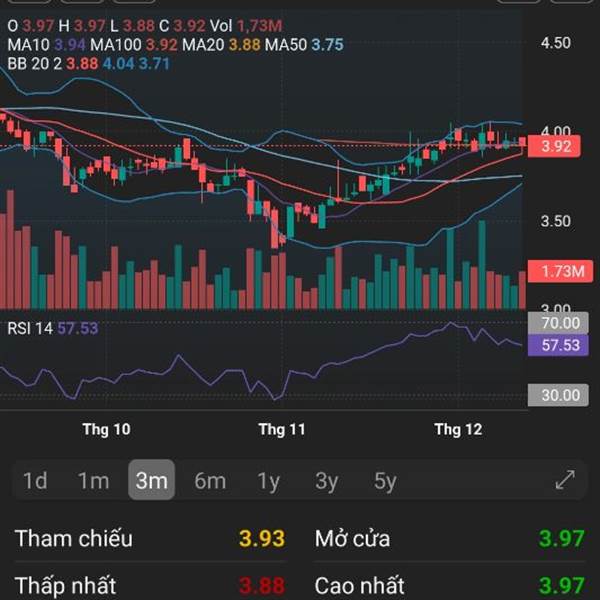Tap the Thg 12 date label
The width and height of the screenshot is (600, 600).
pyautogui.click(x=458, y=429)
